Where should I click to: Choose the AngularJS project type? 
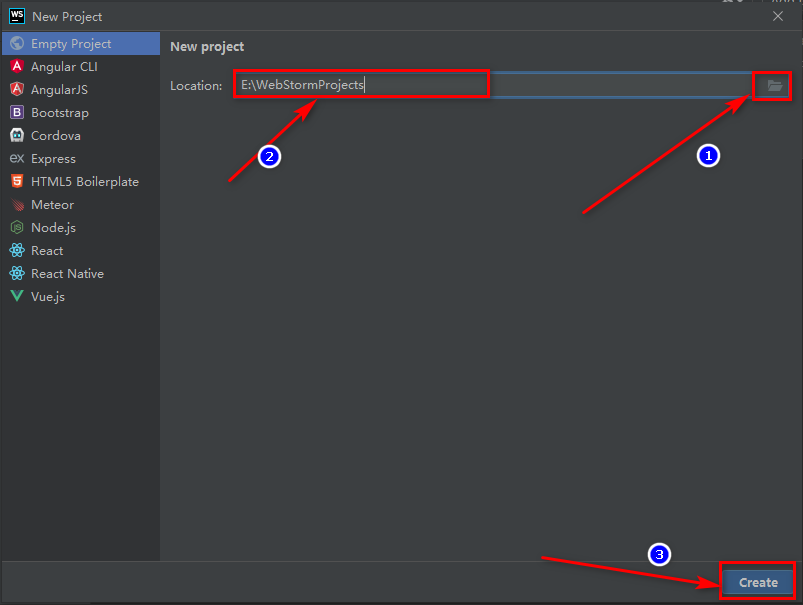click(81, 90)
